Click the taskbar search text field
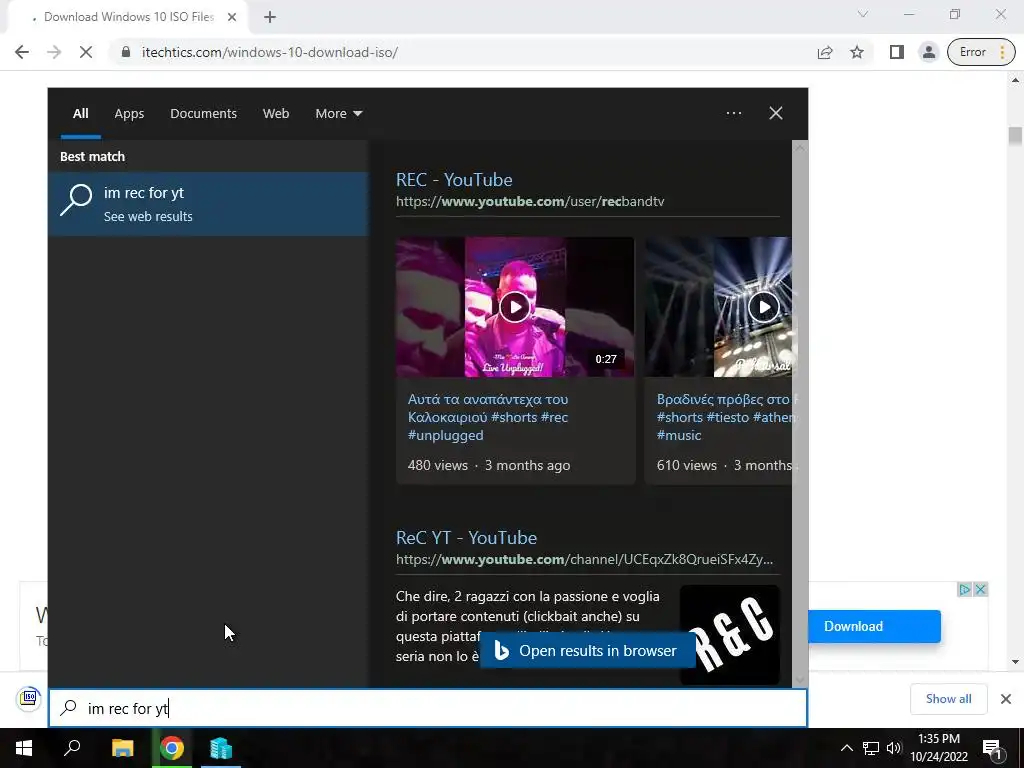The height and width of the screenshot is (768, 1024). (428, 708)
